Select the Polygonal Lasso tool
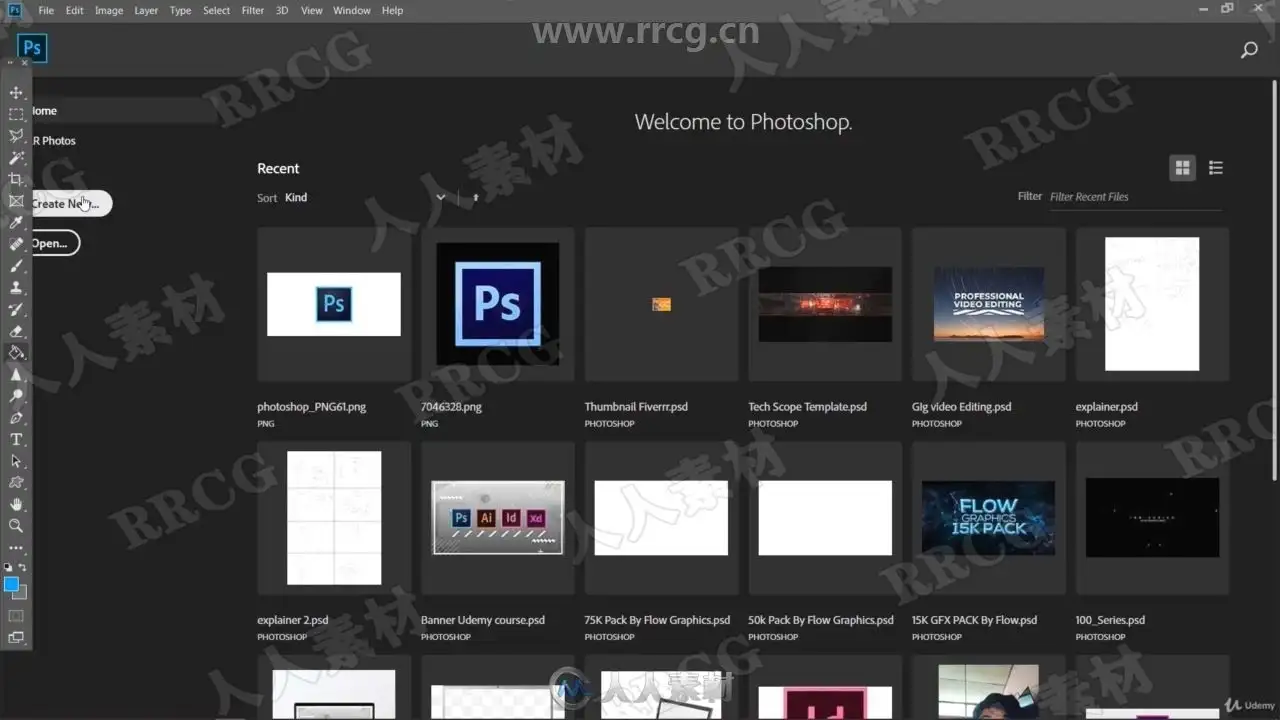Viewport: 1280px width, 720px height. click(16, 136)
